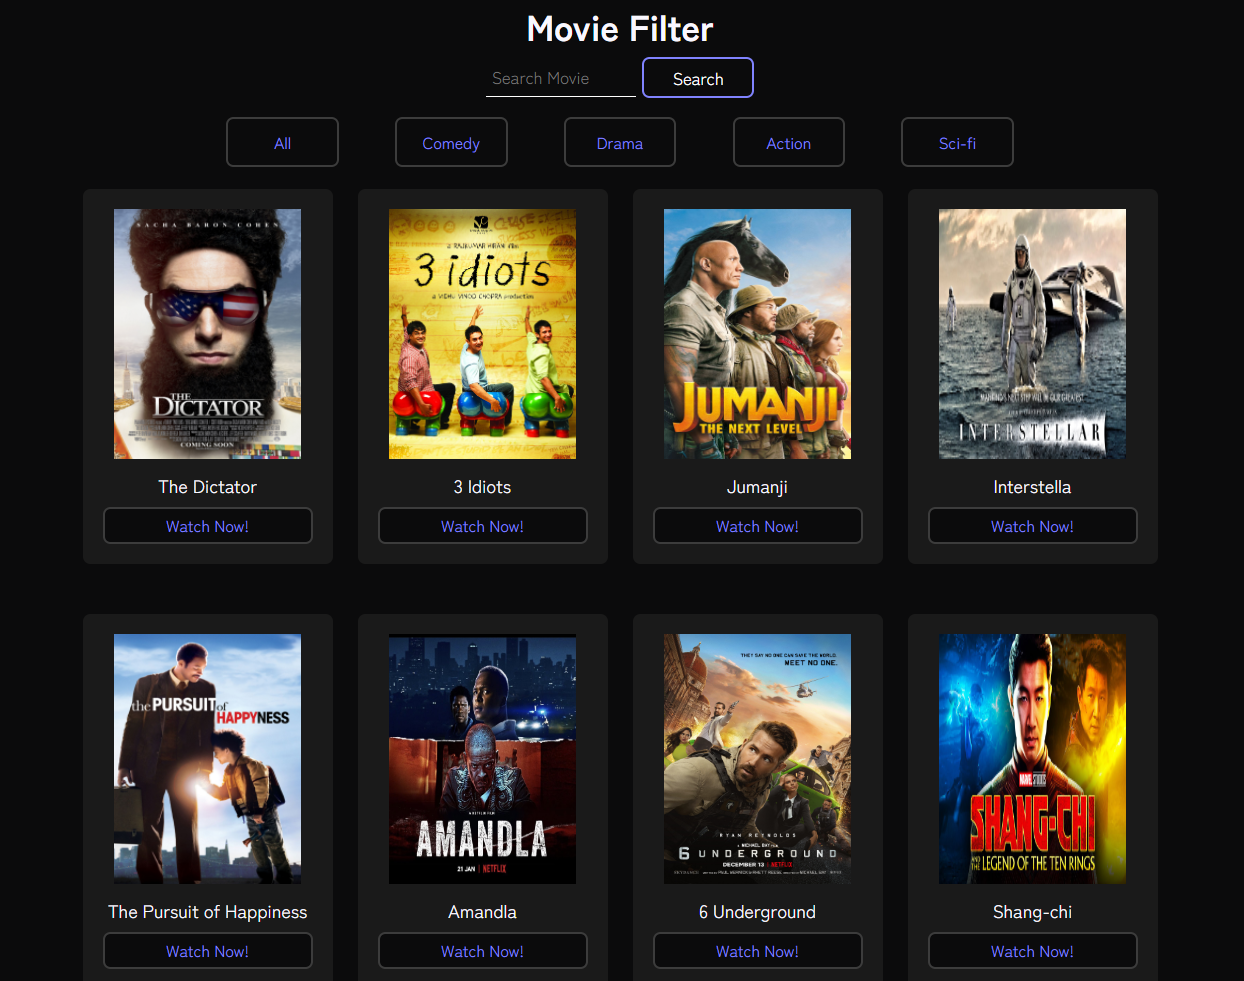Select the All filter tab
This screenshot has width=1244, height=981.
click(282, 143)
